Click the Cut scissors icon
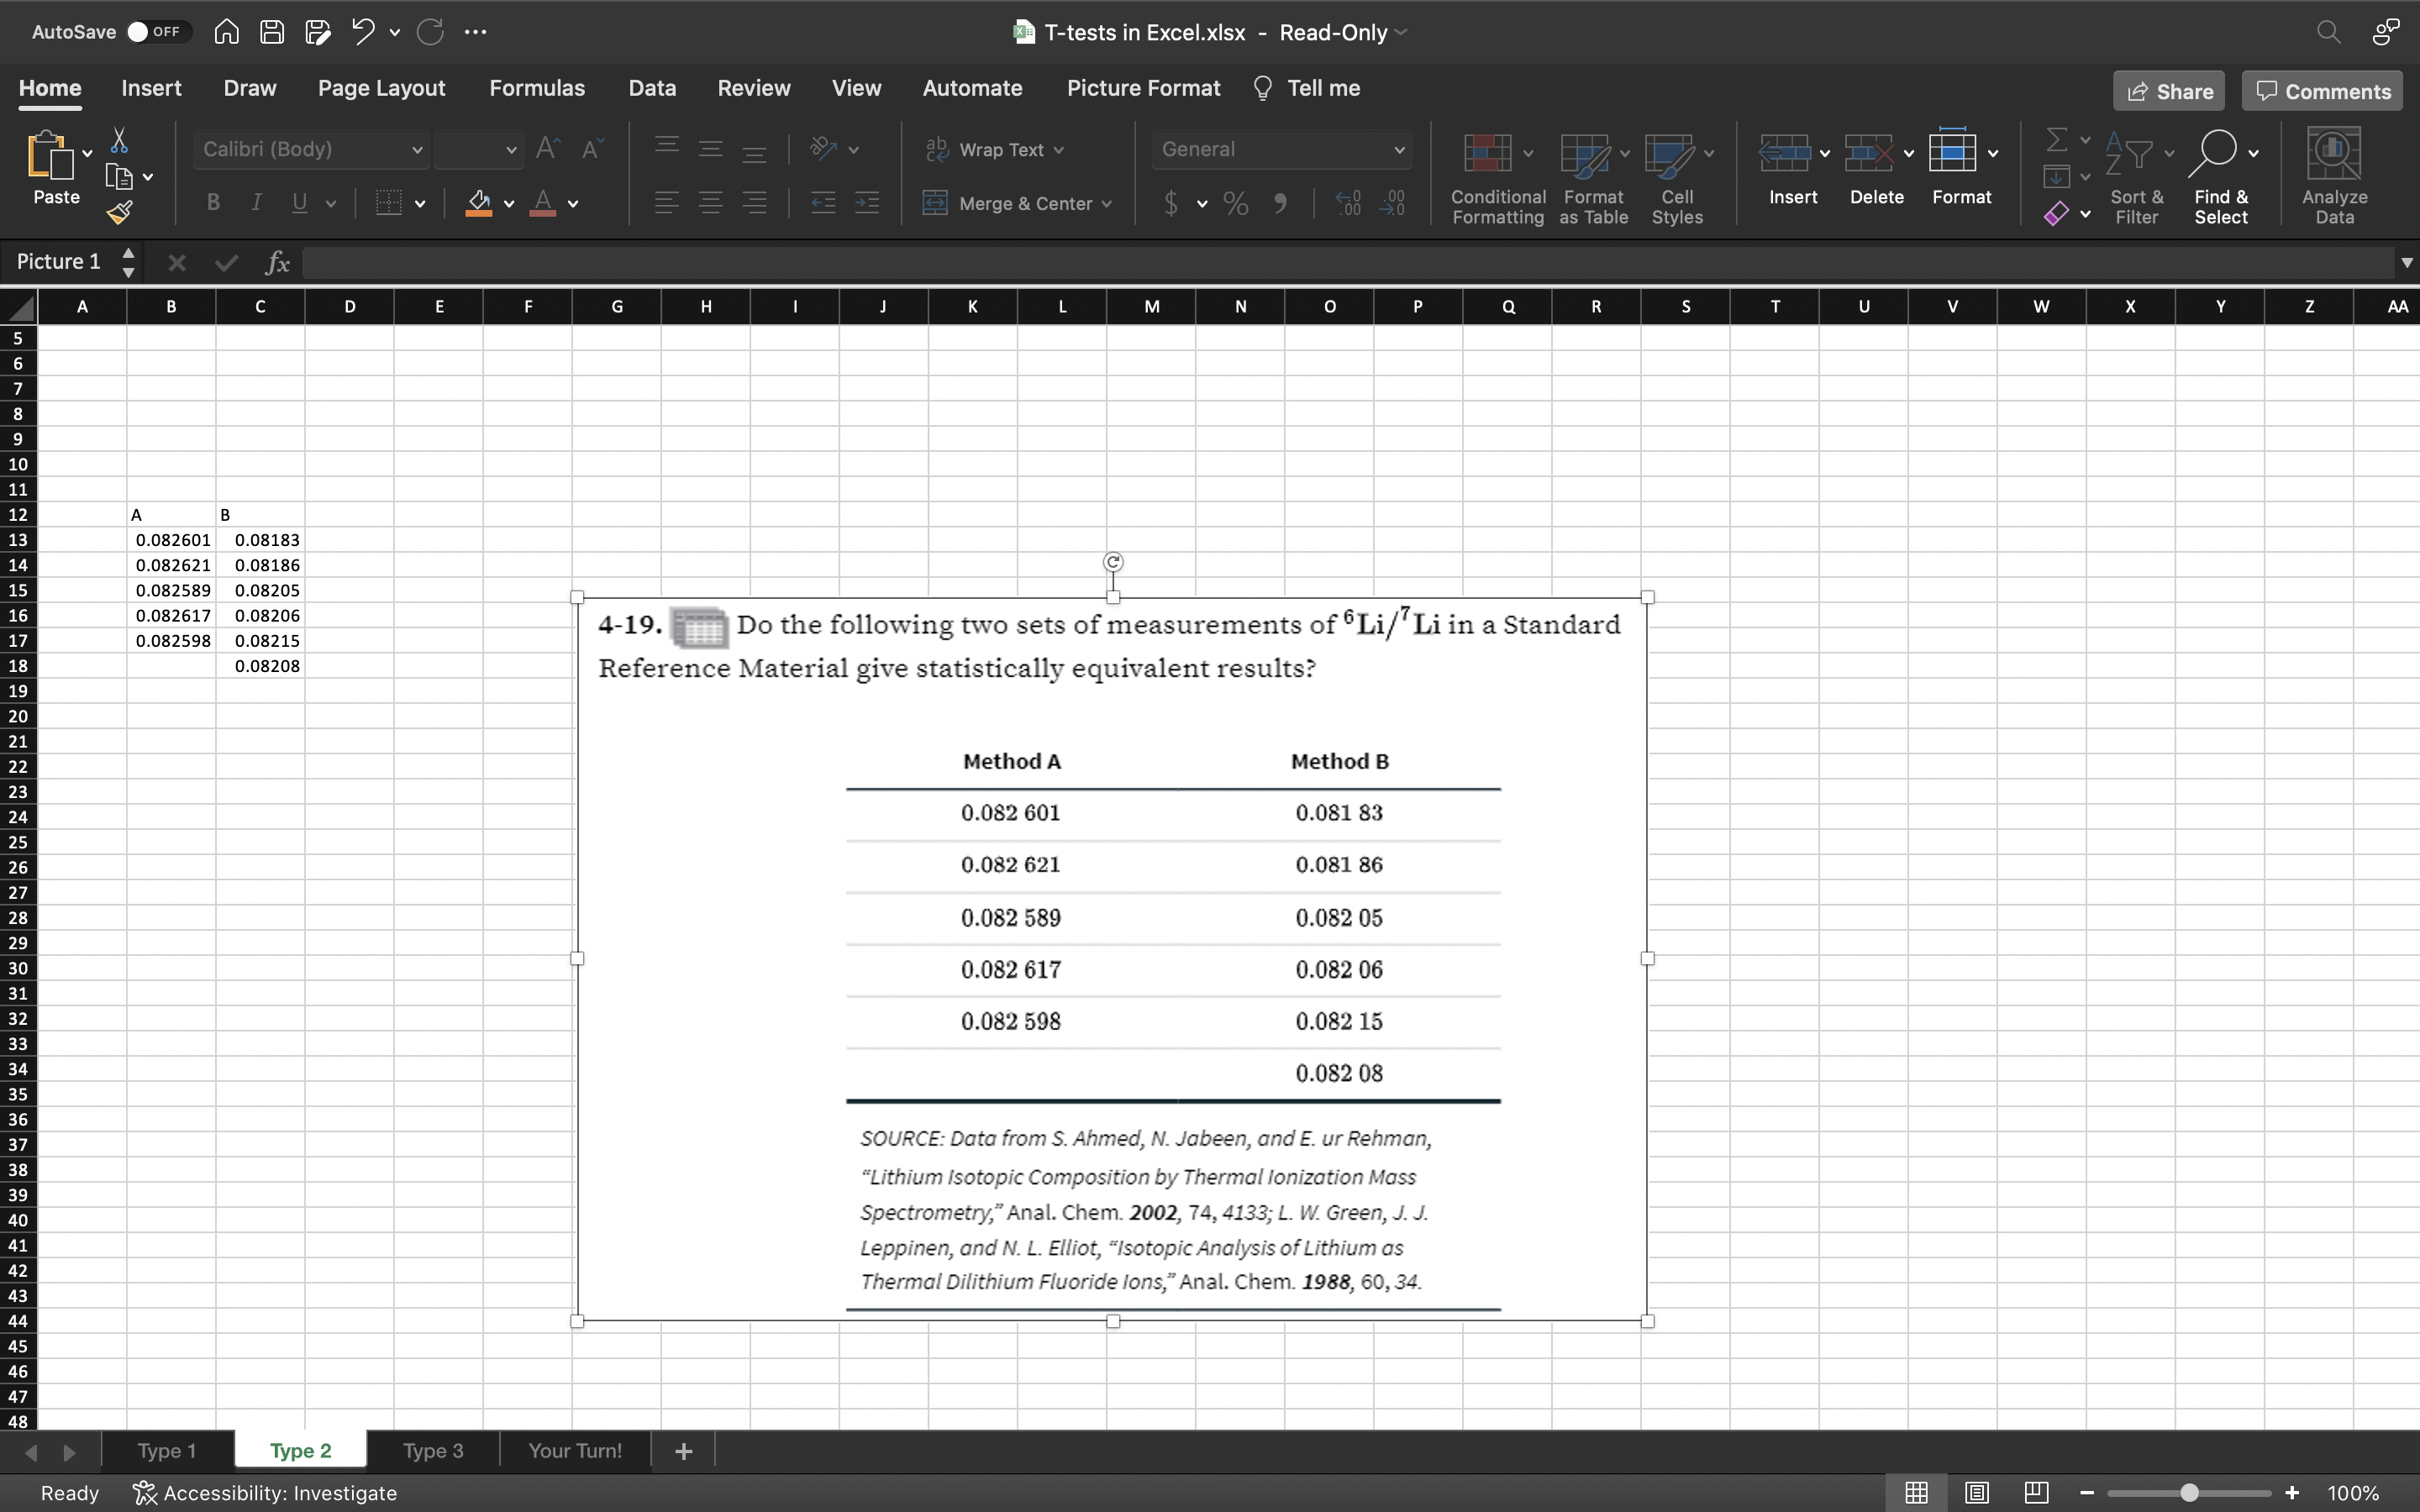This screenshot has width=2420, height=1512. click(x=119, y=140)
